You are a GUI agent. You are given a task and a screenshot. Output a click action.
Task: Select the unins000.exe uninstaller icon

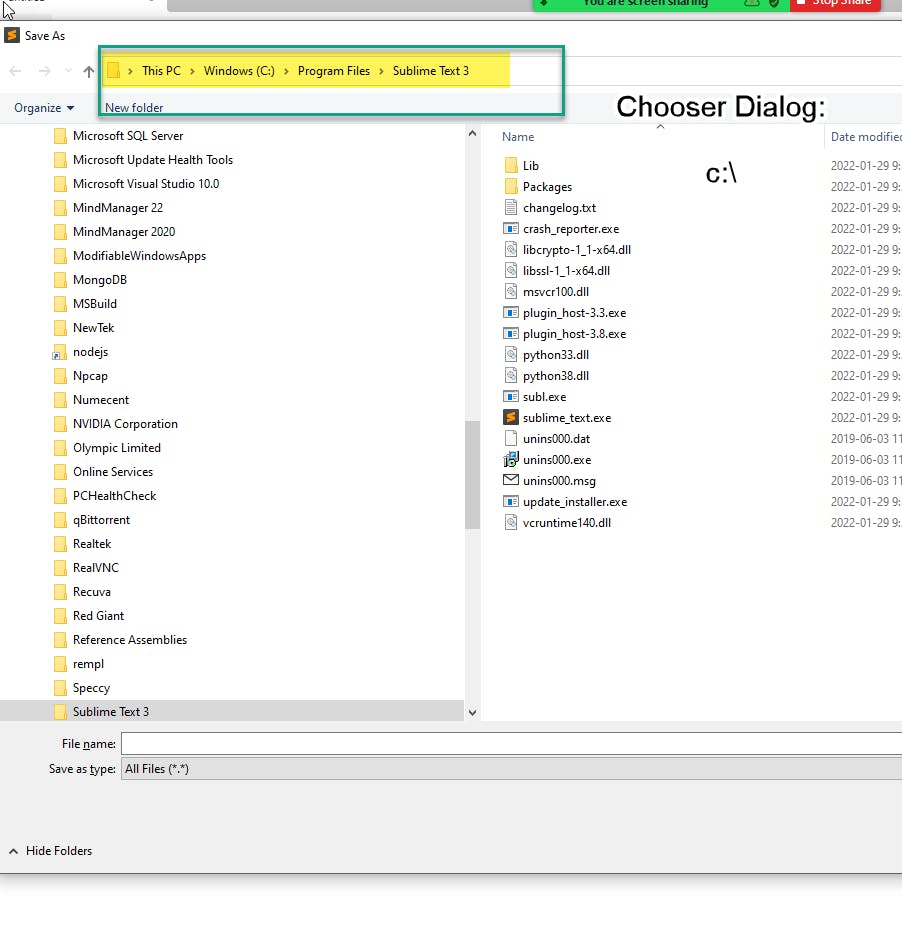(x=511, y=459)
